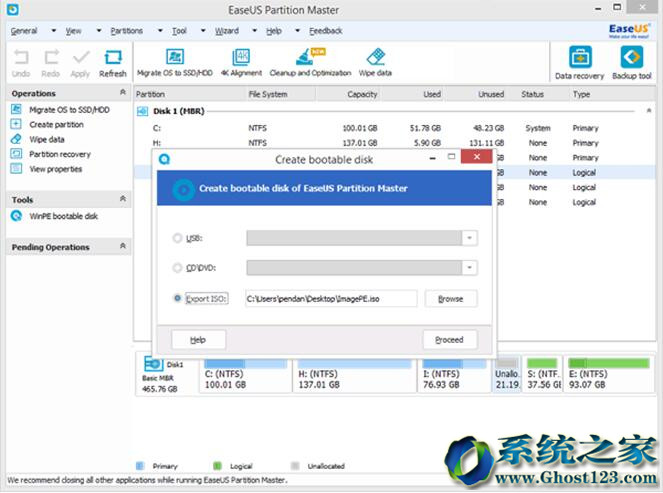This screenshot has width=663, height=493.
Task: Click the Disk1 Basic MBR disk map icon
Action: coord(153,364)
